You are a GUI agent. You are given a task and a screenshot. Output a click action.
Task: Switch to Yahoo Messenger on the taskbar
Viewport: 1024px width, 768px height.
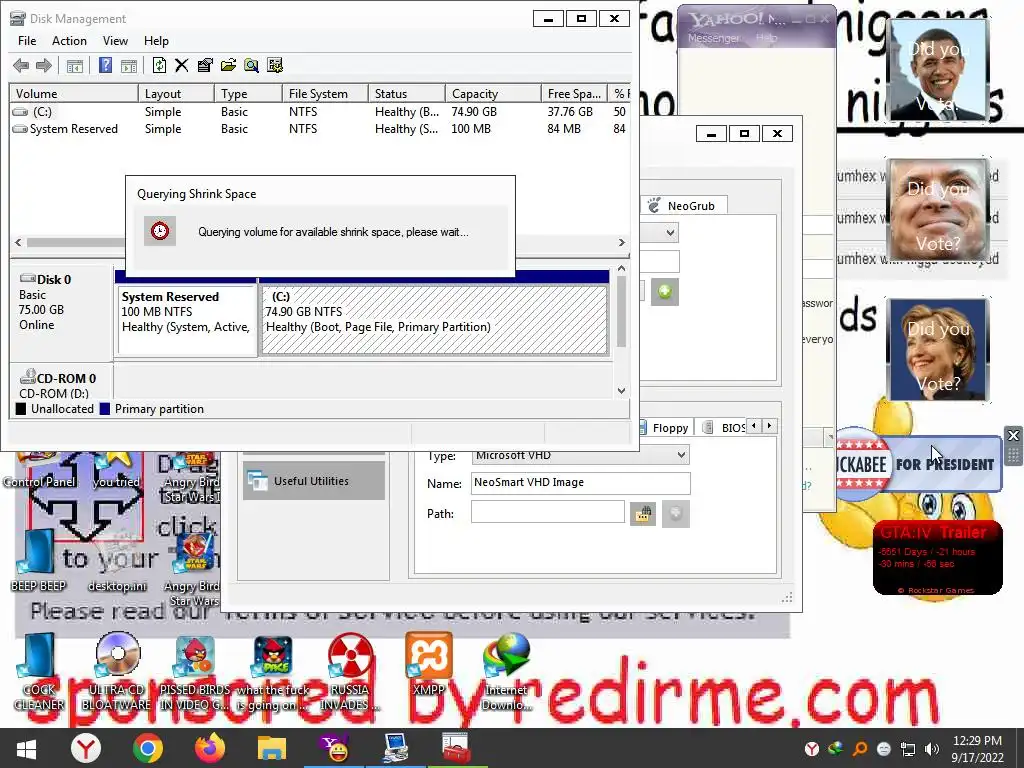pos(334,748)
